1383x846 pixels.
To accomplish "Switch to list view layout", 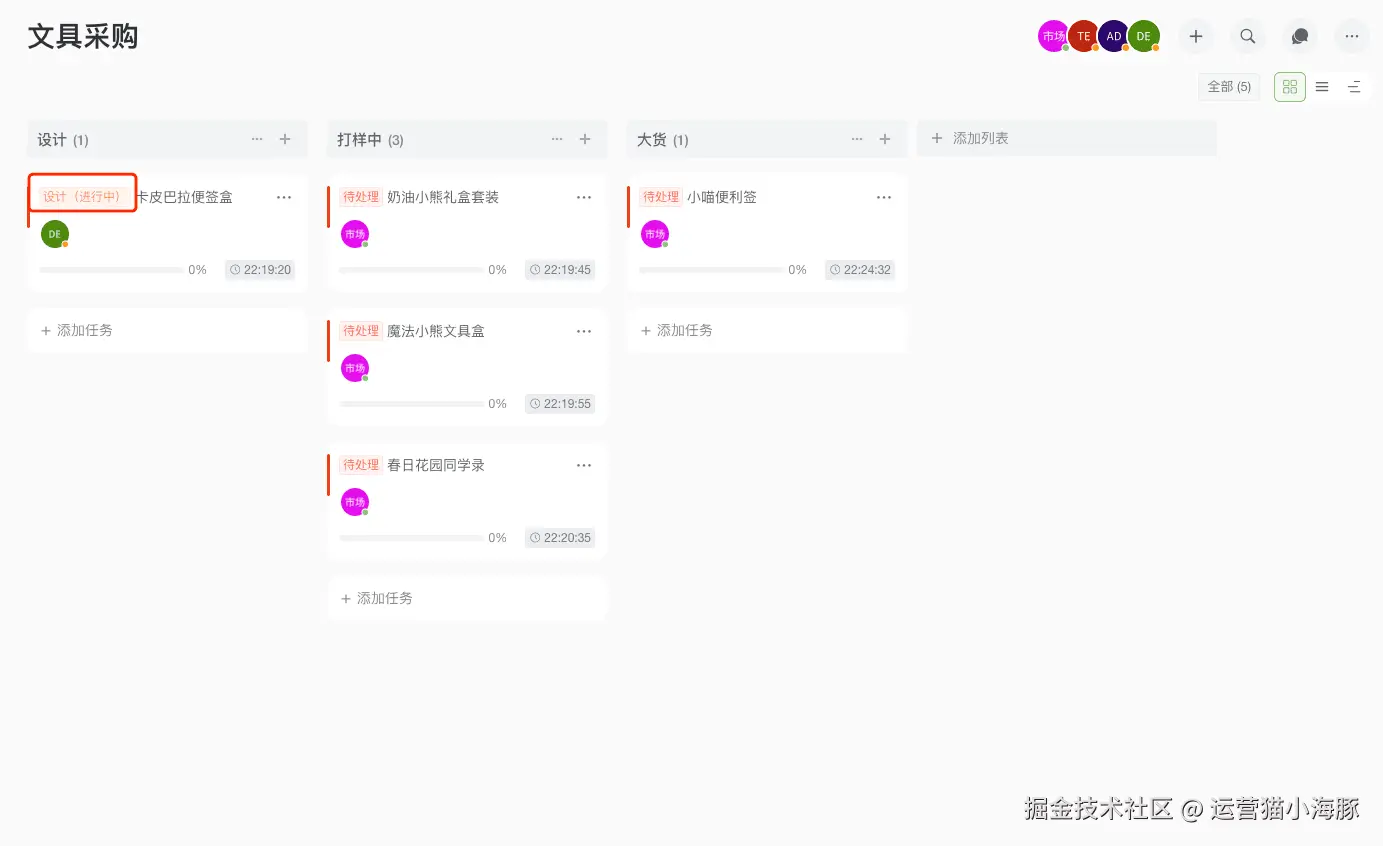I will 1321,87.
